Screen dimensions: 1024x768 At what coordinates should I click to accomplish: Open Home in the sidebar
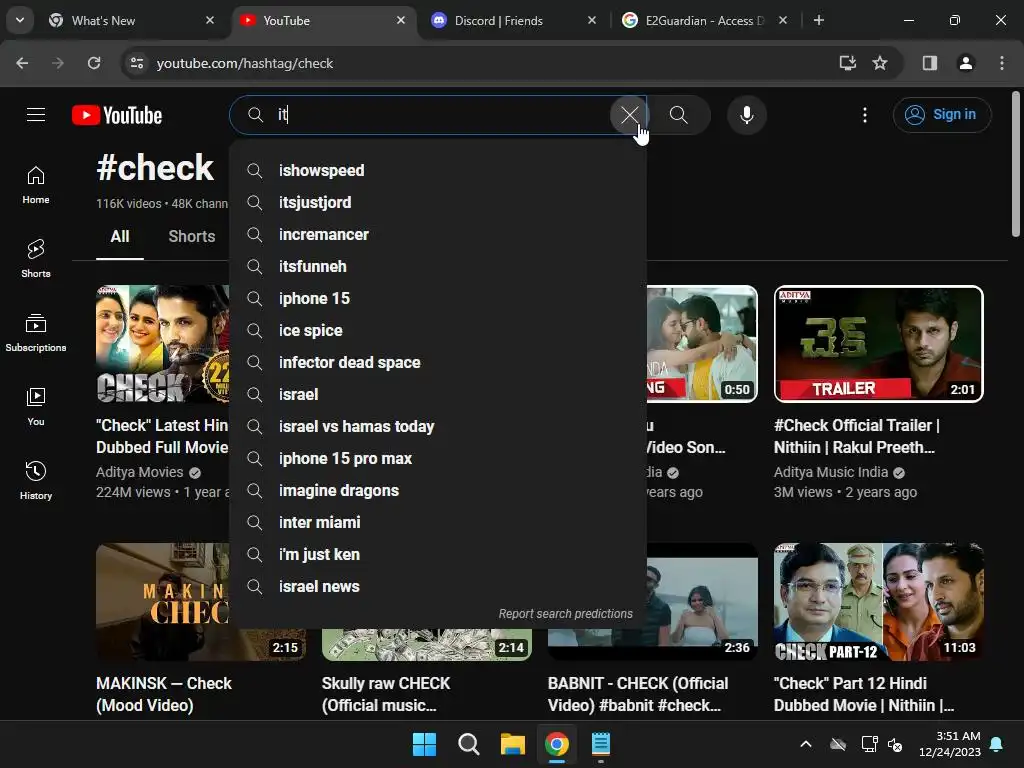point(36,185)
